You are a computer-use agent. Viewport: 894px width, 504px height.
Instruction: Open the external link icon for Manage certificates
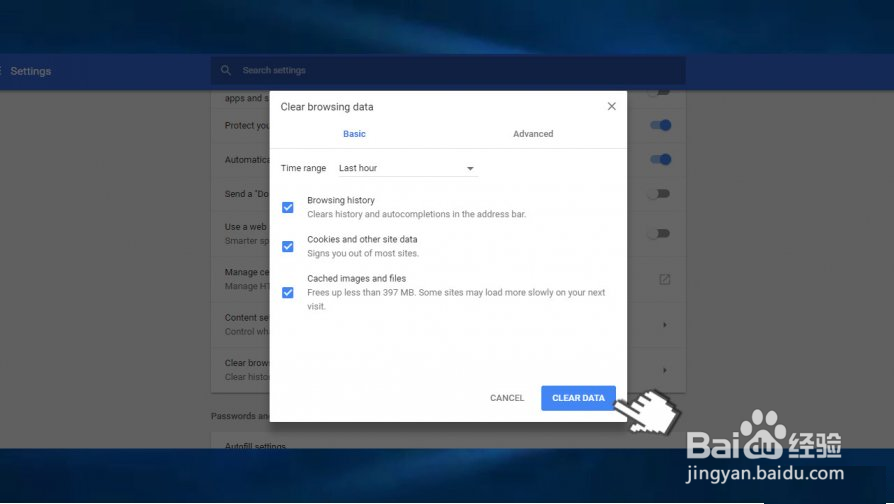pos(665,279)
